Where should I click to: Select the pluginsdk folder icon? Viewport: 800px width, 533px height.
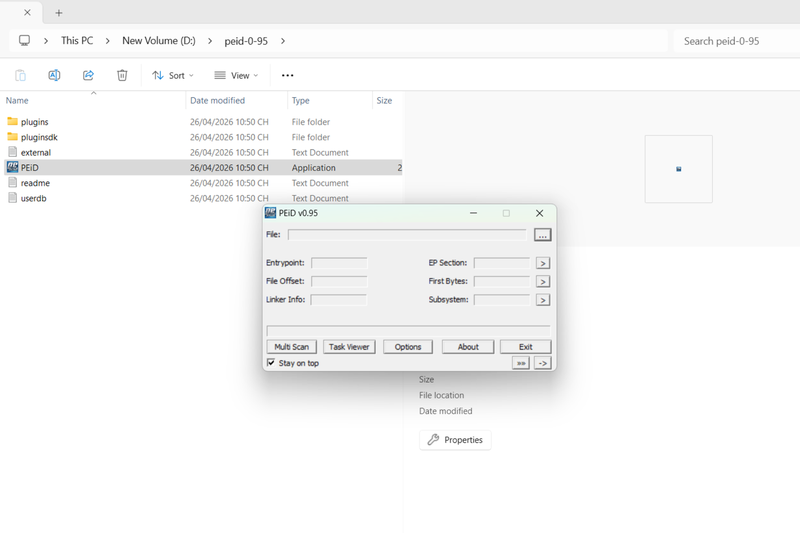click(13, 137)
